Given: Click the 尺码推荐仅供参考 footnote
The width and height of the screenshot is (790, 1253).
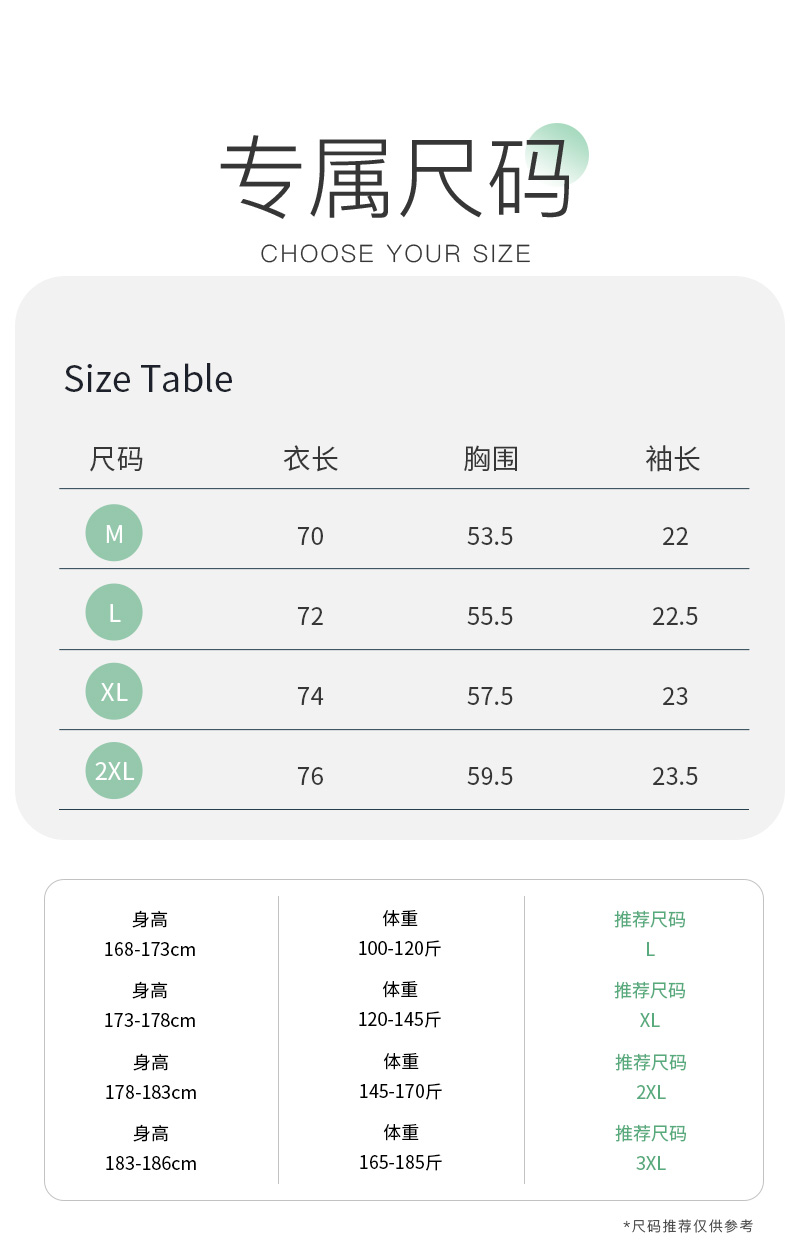Looking at the screenshot, I should (688, 1226).
